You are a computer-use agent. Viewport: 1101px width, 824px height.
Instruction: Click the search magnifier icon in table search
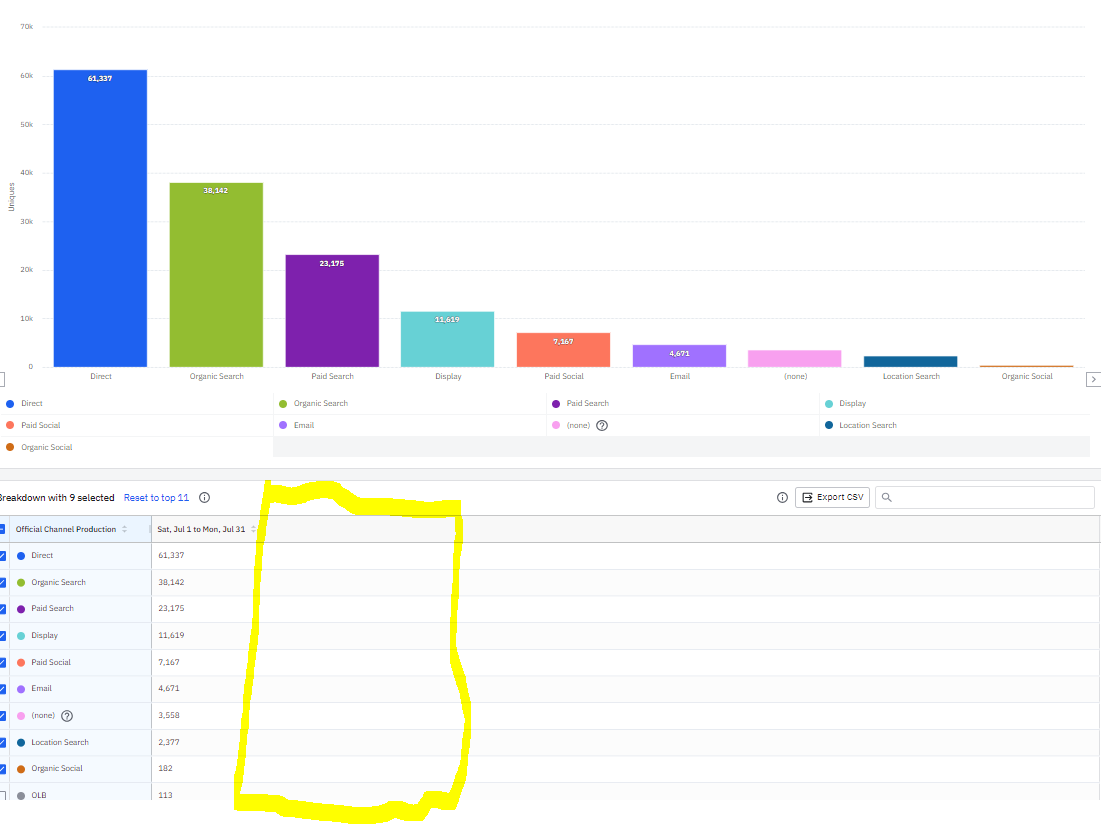tap(887, 498)
